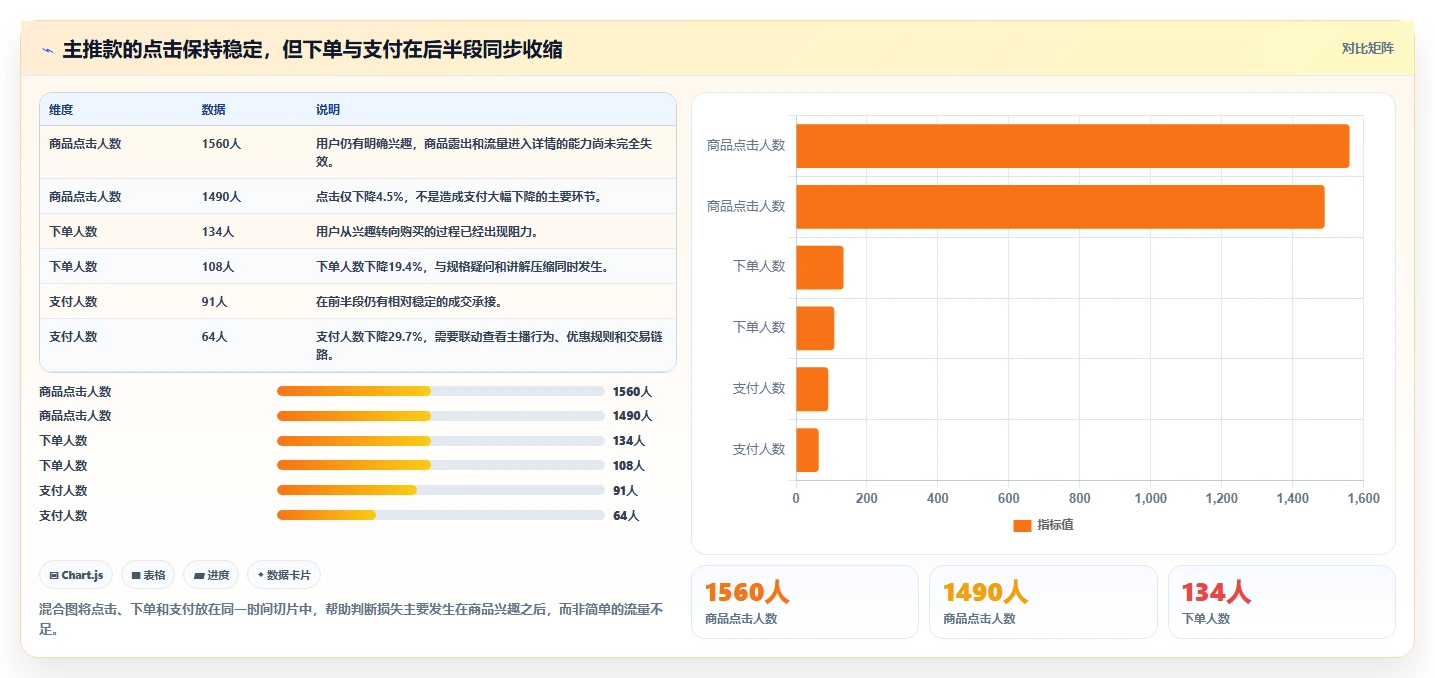
Task: Click the note starting 用户仍有明确兴趣
Action: tap(484, 152)
